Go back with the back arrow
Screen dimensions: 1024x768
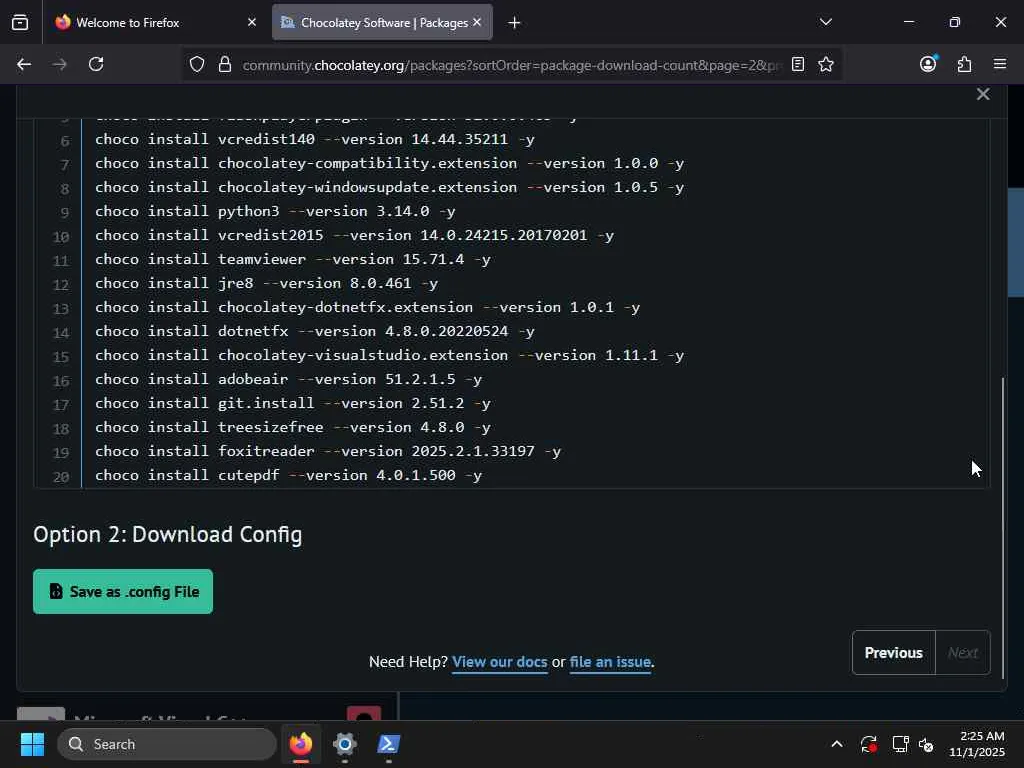(x=24, y=64)
